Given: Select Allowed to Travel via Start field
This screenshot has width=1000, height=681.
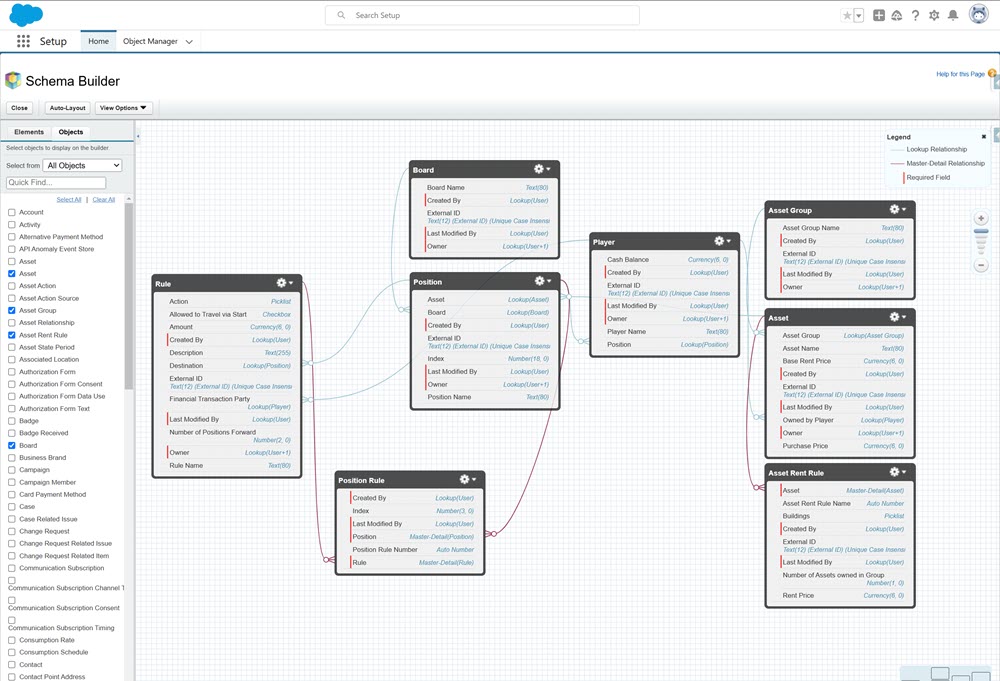Looking at the screenshot, I should [230, 314].
